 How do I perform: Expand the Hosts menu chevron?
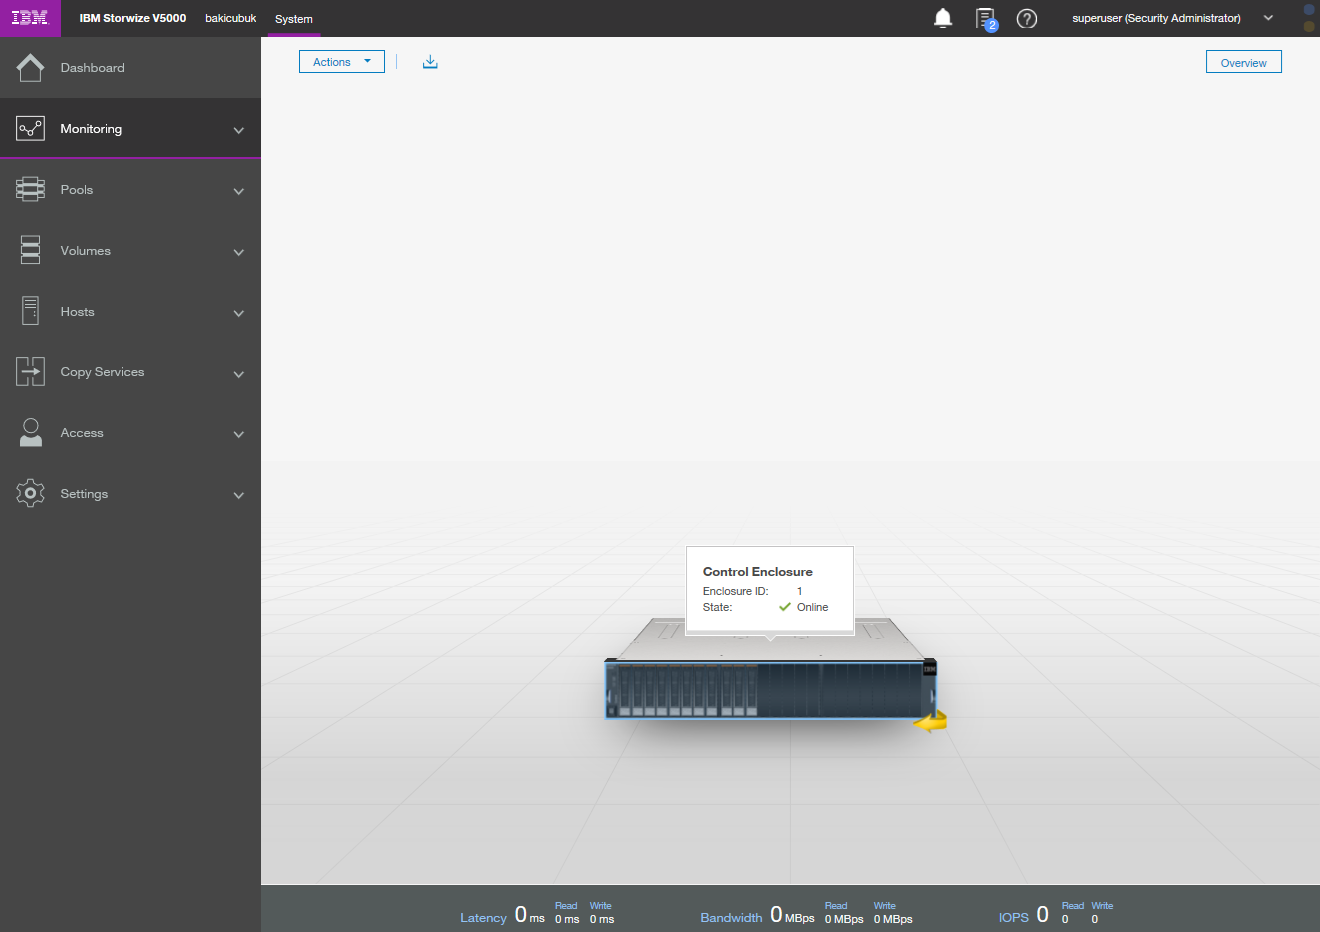(239, 313)
